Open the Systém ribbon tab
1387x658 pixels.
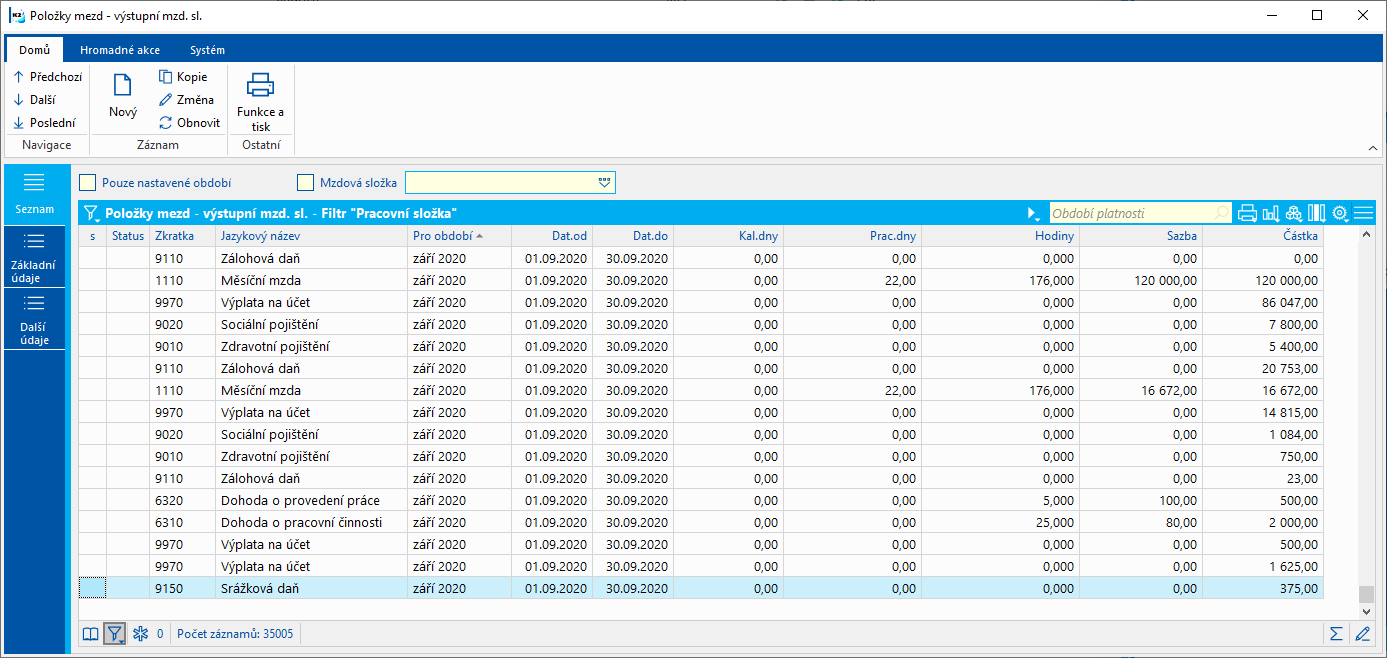tap(207, 50)
